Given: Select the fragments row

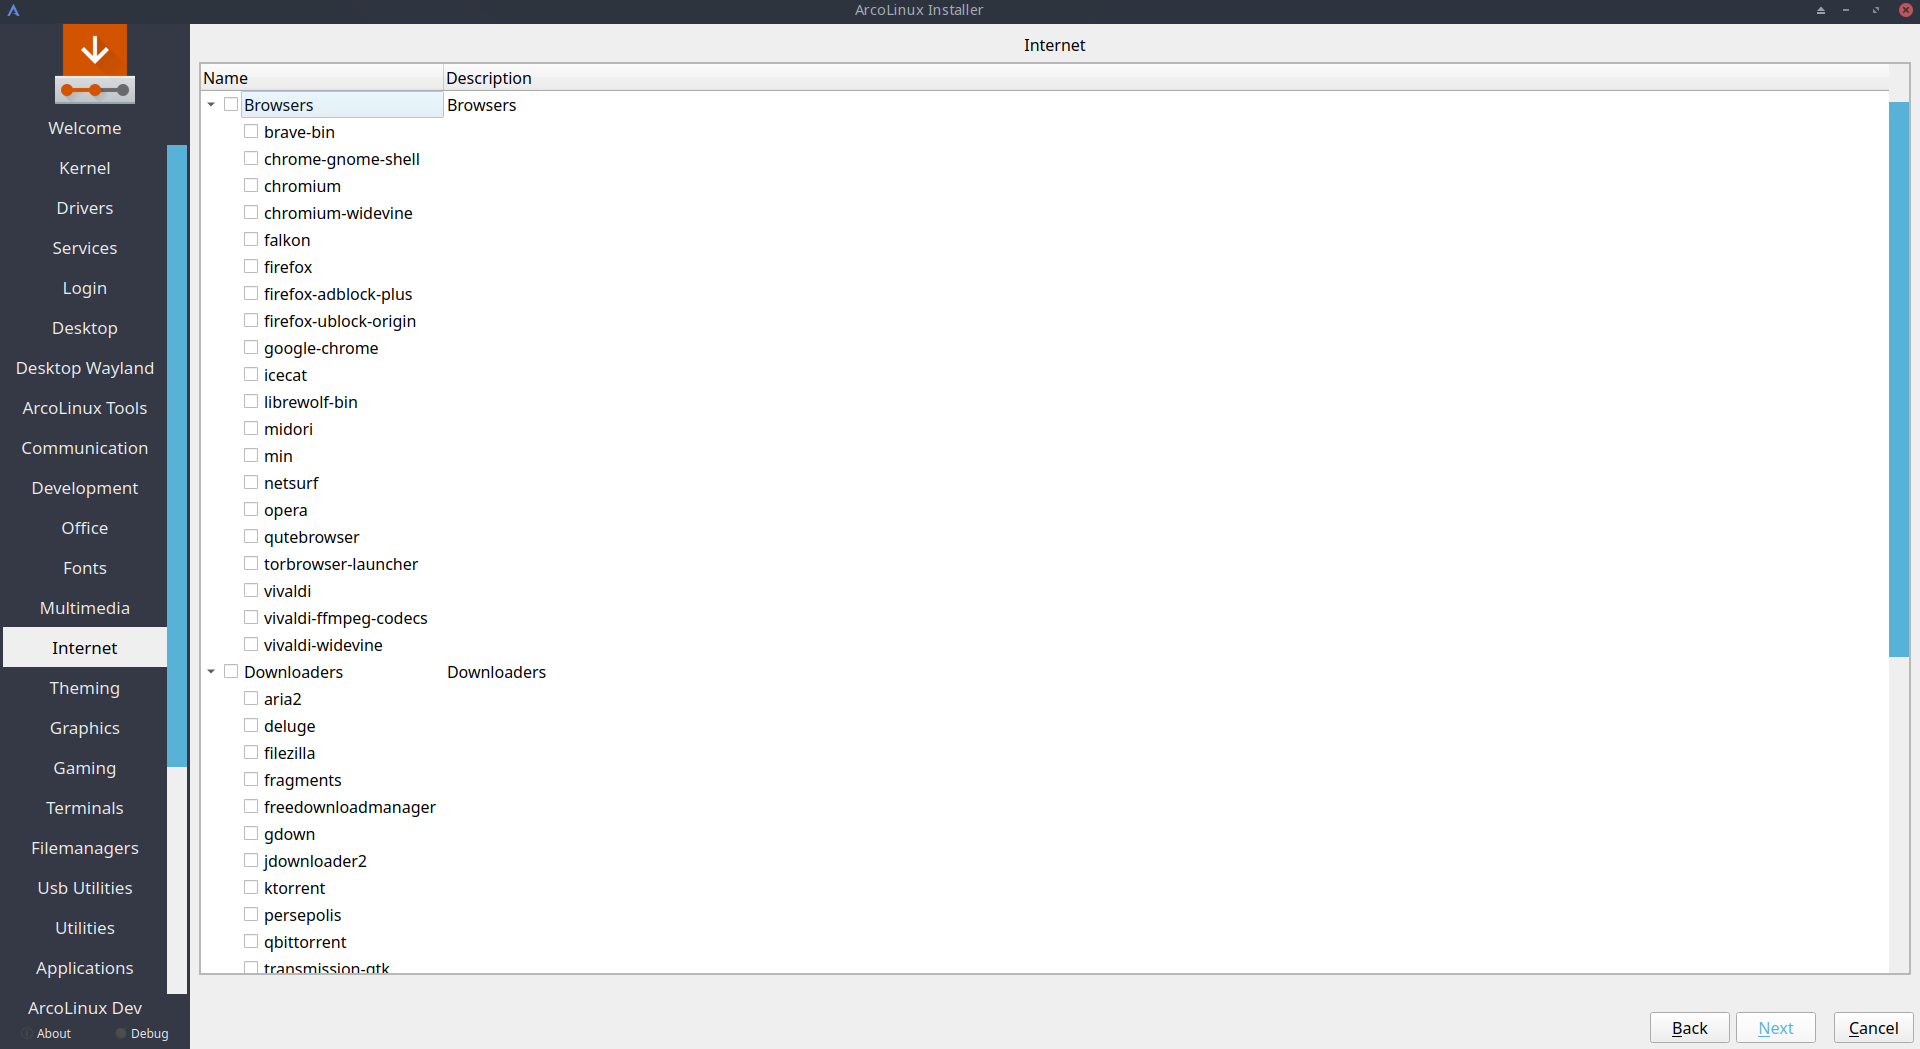Looking at the screenshot, I should pyautogui.click(x=302, y=780).
